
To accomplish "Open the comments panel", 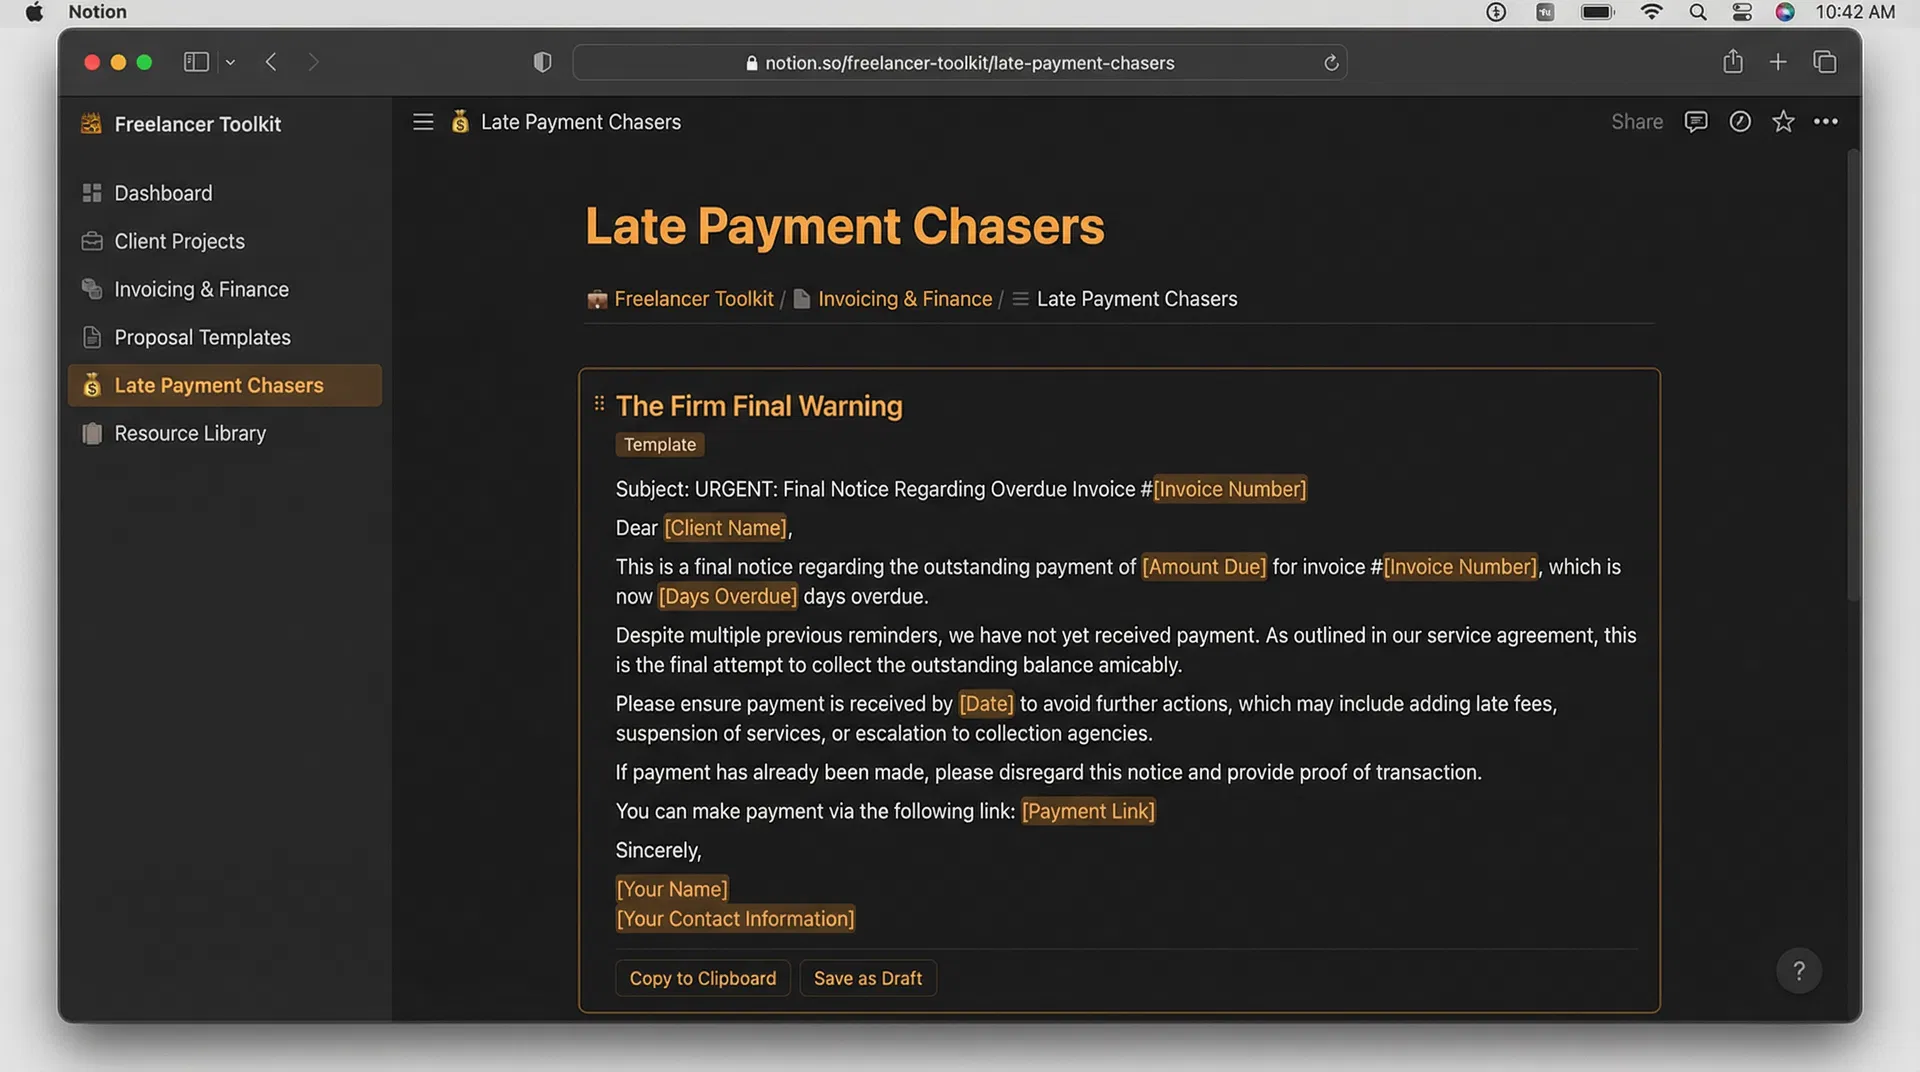I will tap(1696, 121).
